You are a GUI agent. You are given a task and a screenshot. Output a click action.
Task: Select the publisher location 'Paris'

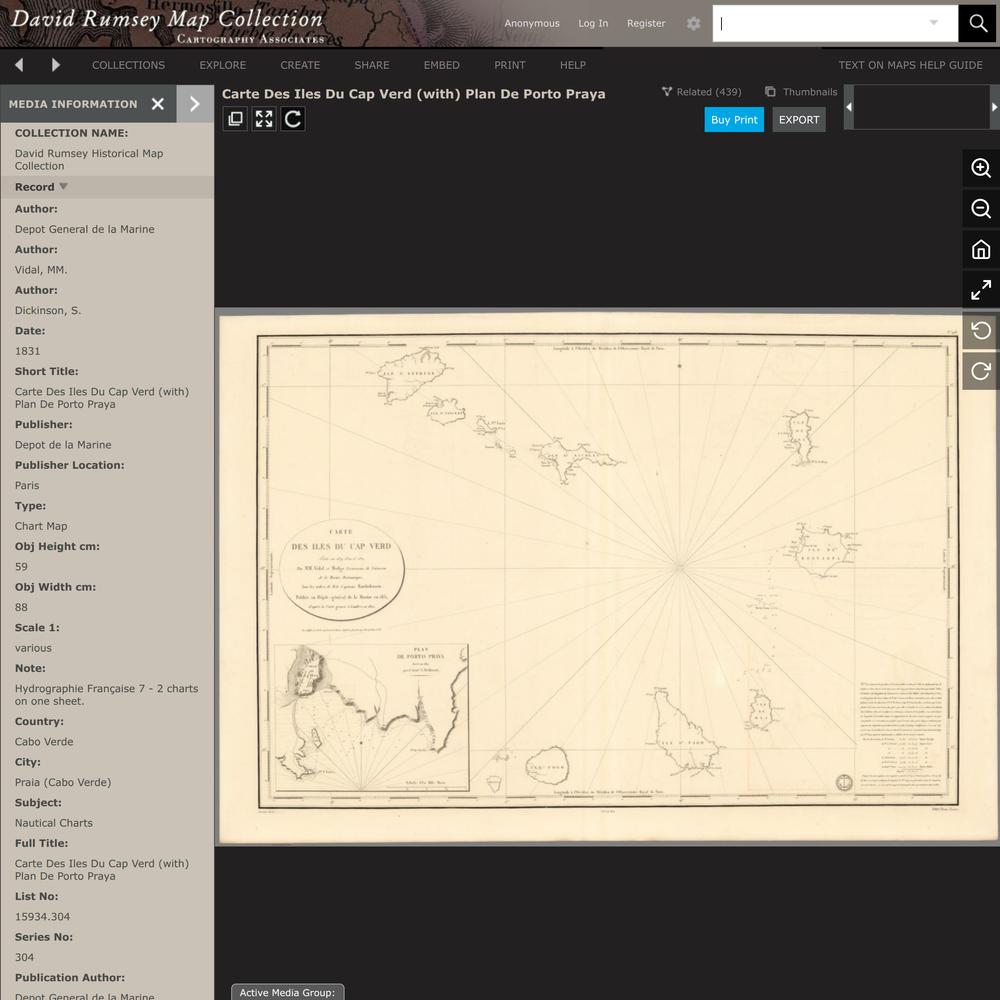coord(27,485)
